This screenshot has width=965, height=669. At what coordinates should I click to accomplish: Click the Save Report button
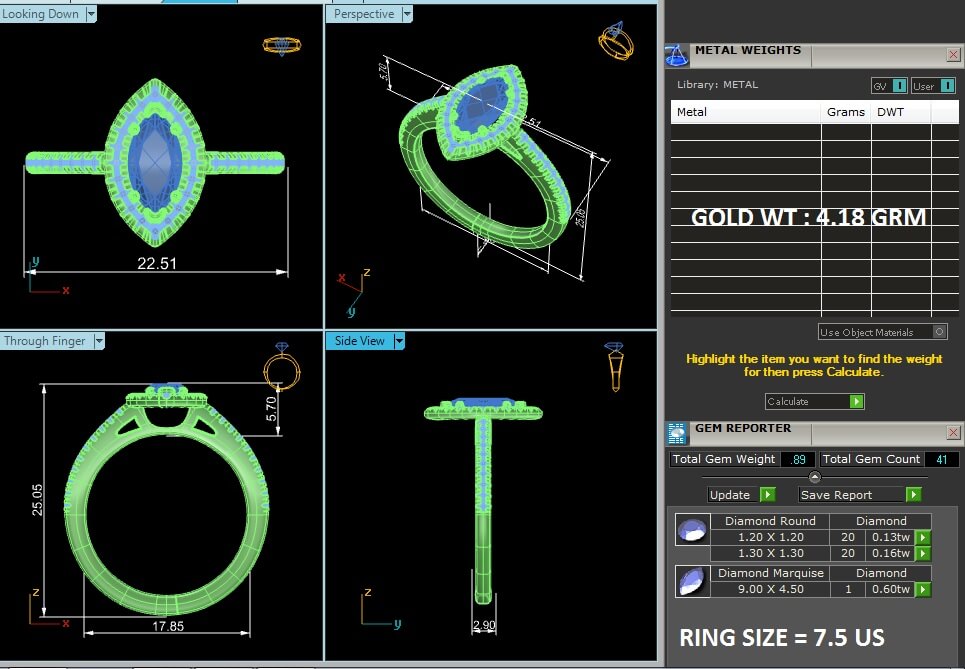click(859, 495)
